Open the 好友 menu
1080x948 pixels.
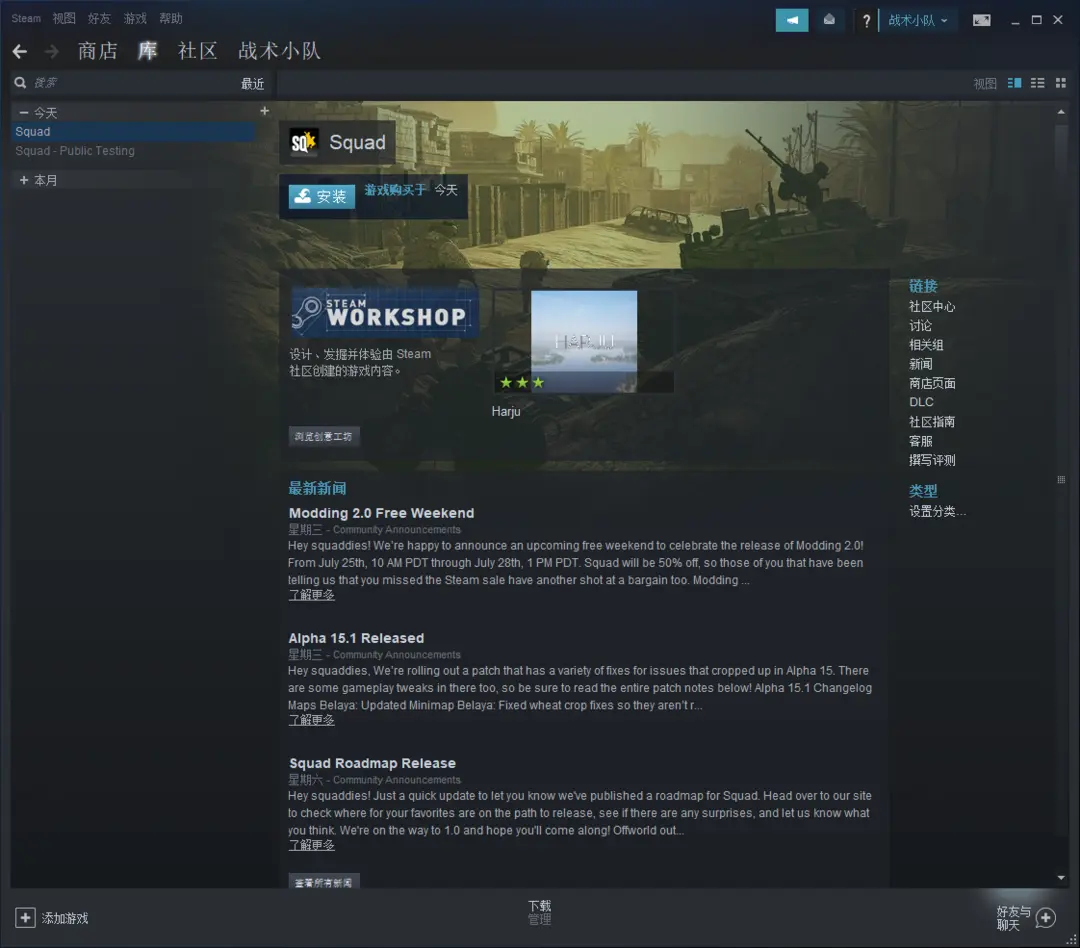click(99, 19)
